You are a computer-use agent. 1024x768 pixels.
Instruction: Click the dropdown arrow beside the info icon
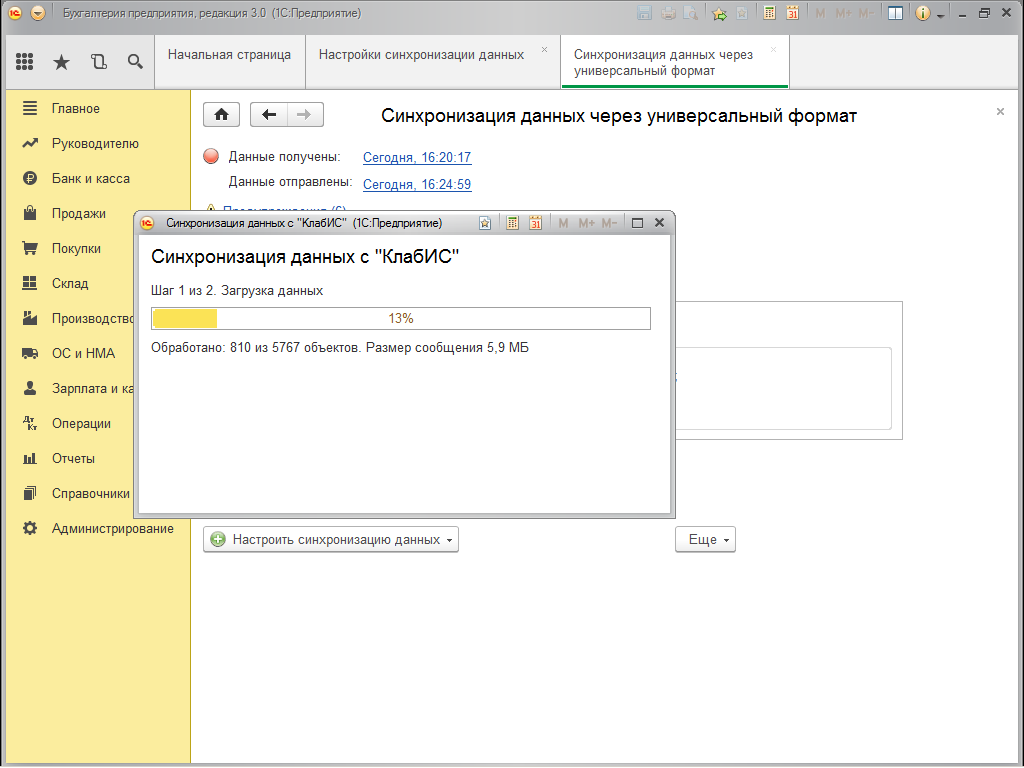pyautogui.click(x=940, y=15)
